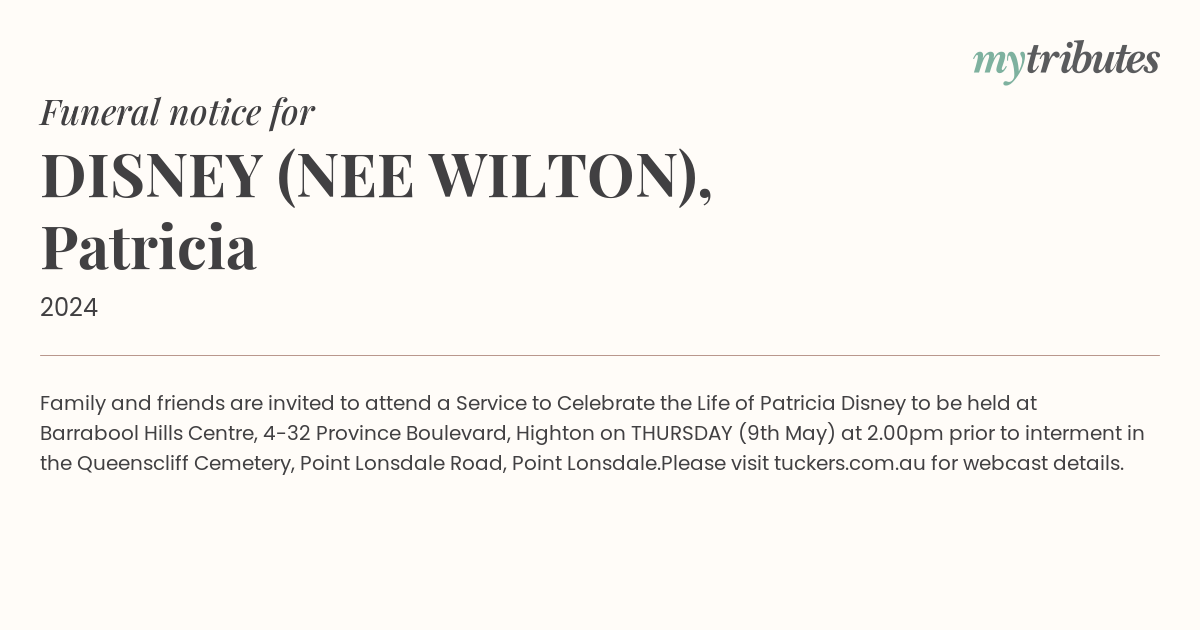Click the horizontal divider line

coord(600,355)
